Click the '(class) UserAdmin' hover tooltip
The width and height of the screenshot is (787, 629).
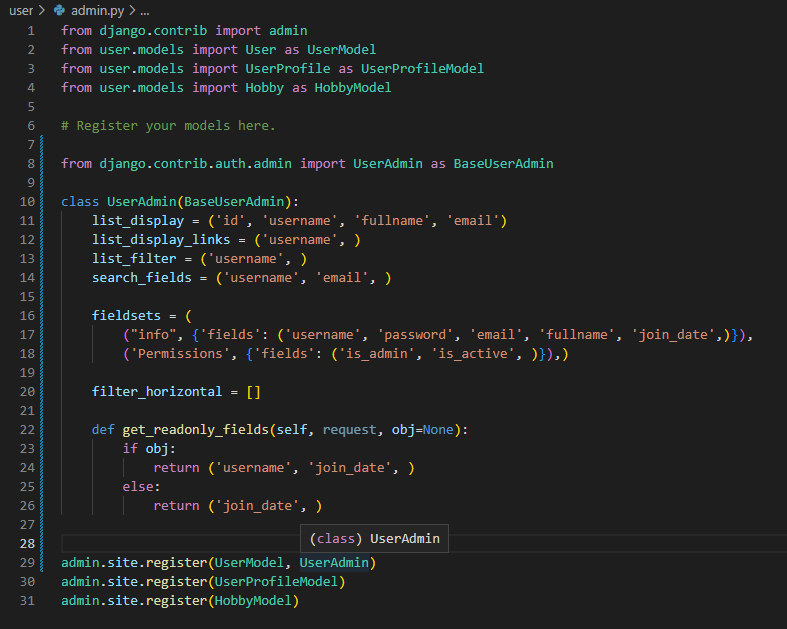pos(374,539)
